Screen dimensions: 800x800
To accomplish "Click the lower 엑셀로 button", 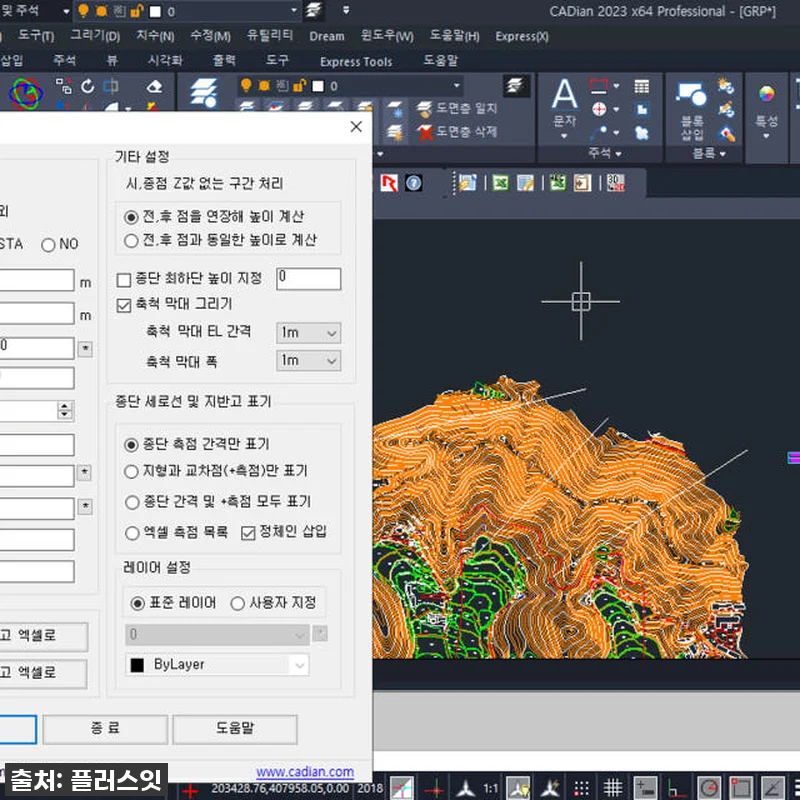I will pyautogui.click(x=43, y=673).
